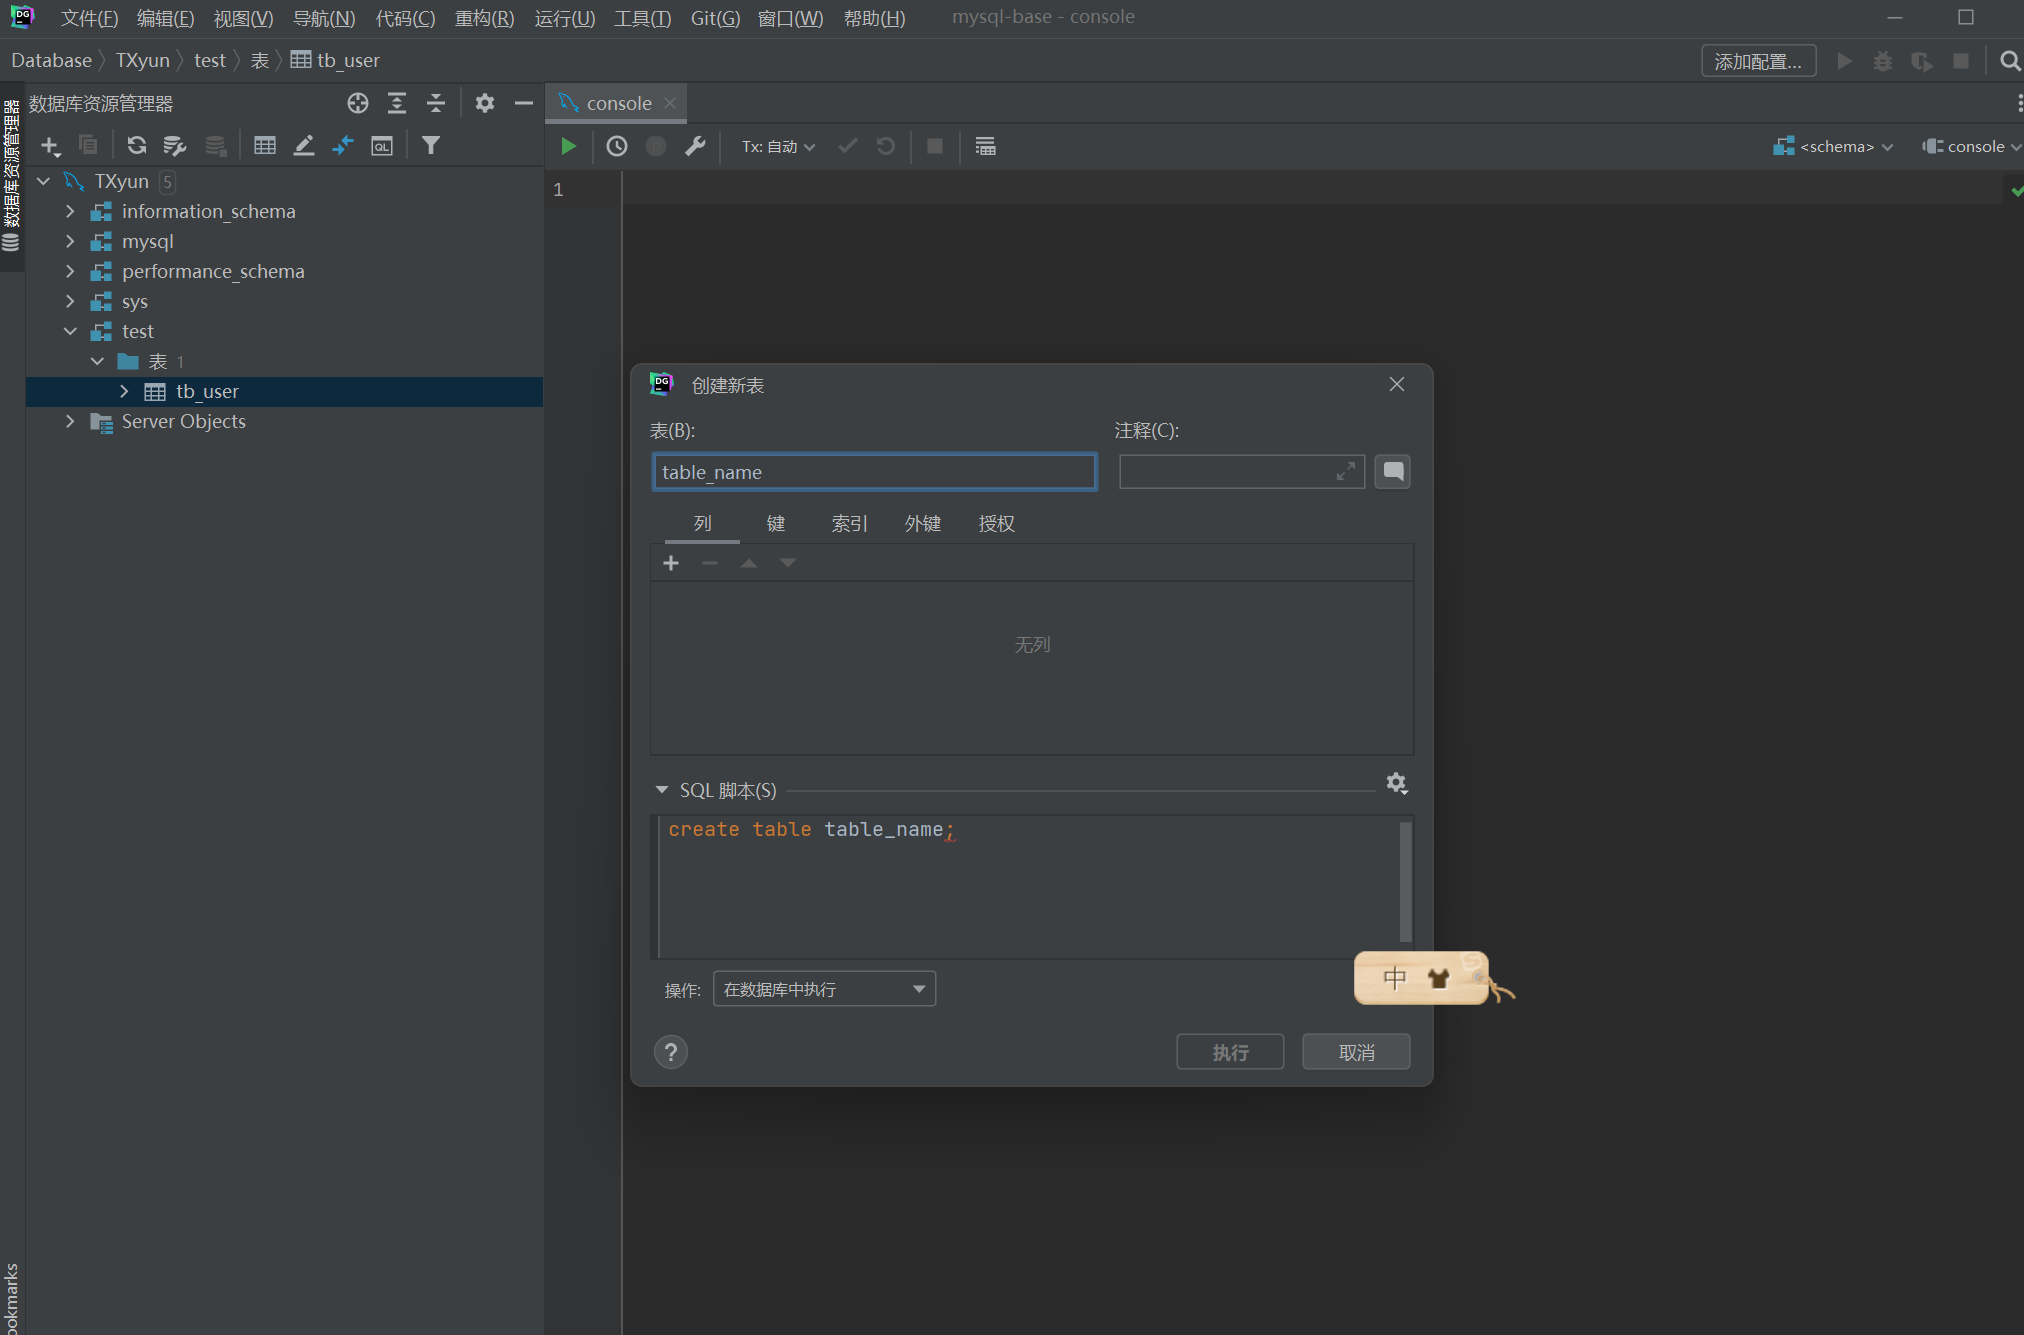Click the table name input field

click(874, 472)
